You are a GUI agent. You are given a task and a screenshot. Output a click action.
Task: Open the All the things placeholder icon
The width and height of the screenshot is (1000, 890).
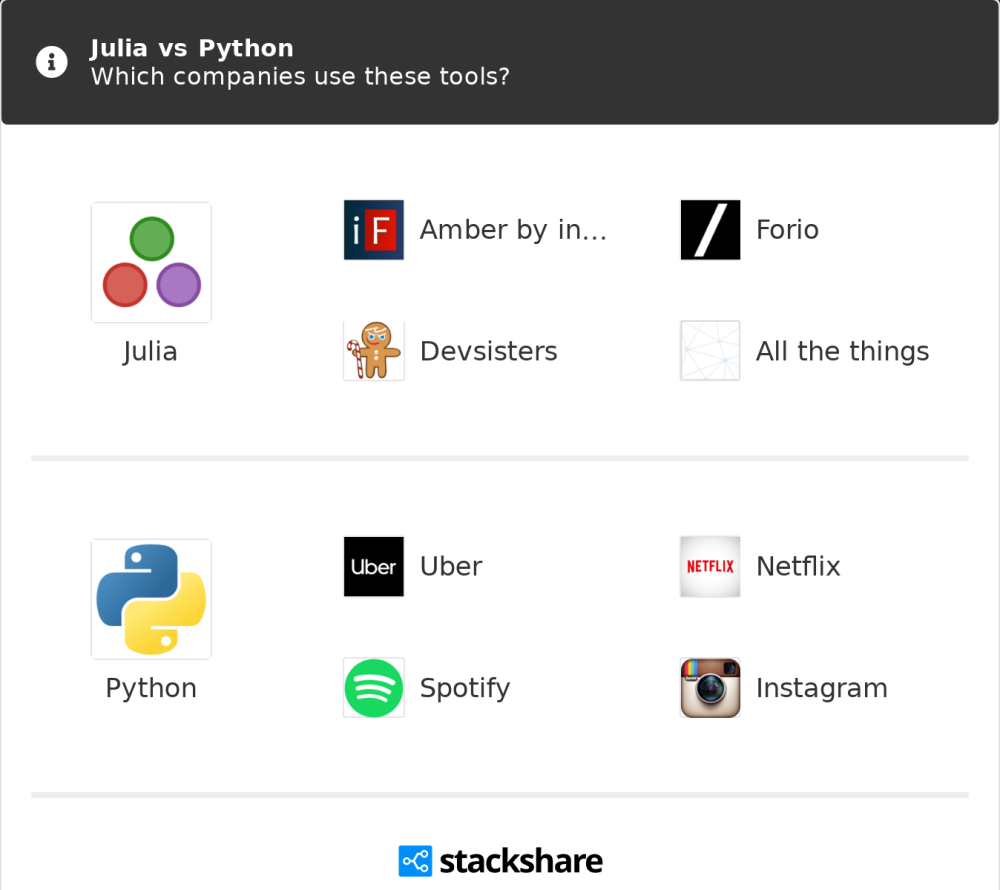click(x=710, y=351)
